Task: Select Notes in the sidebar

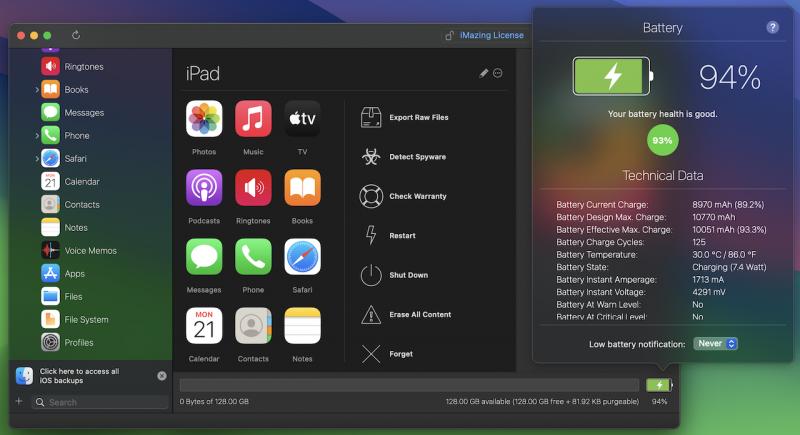Action: tap(64, 227)
